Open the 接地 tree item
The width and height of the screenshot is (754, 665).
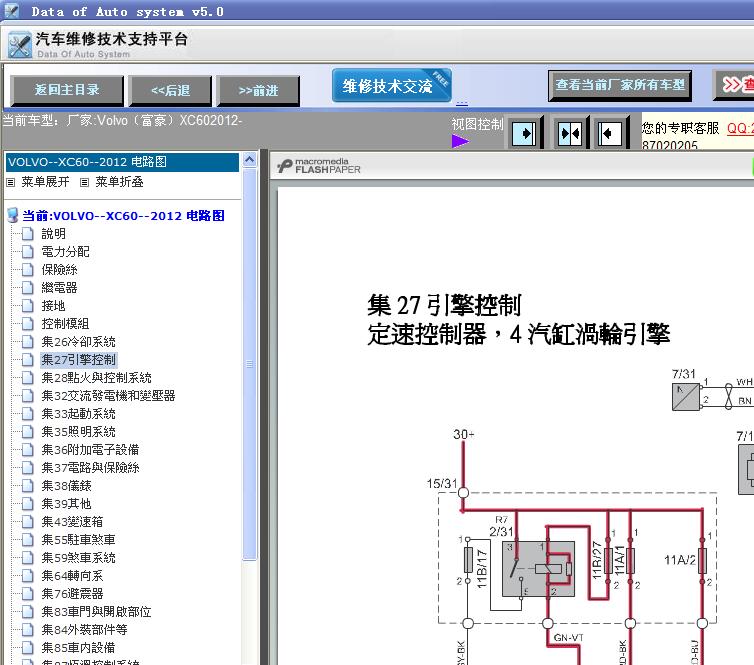[53, 306]
